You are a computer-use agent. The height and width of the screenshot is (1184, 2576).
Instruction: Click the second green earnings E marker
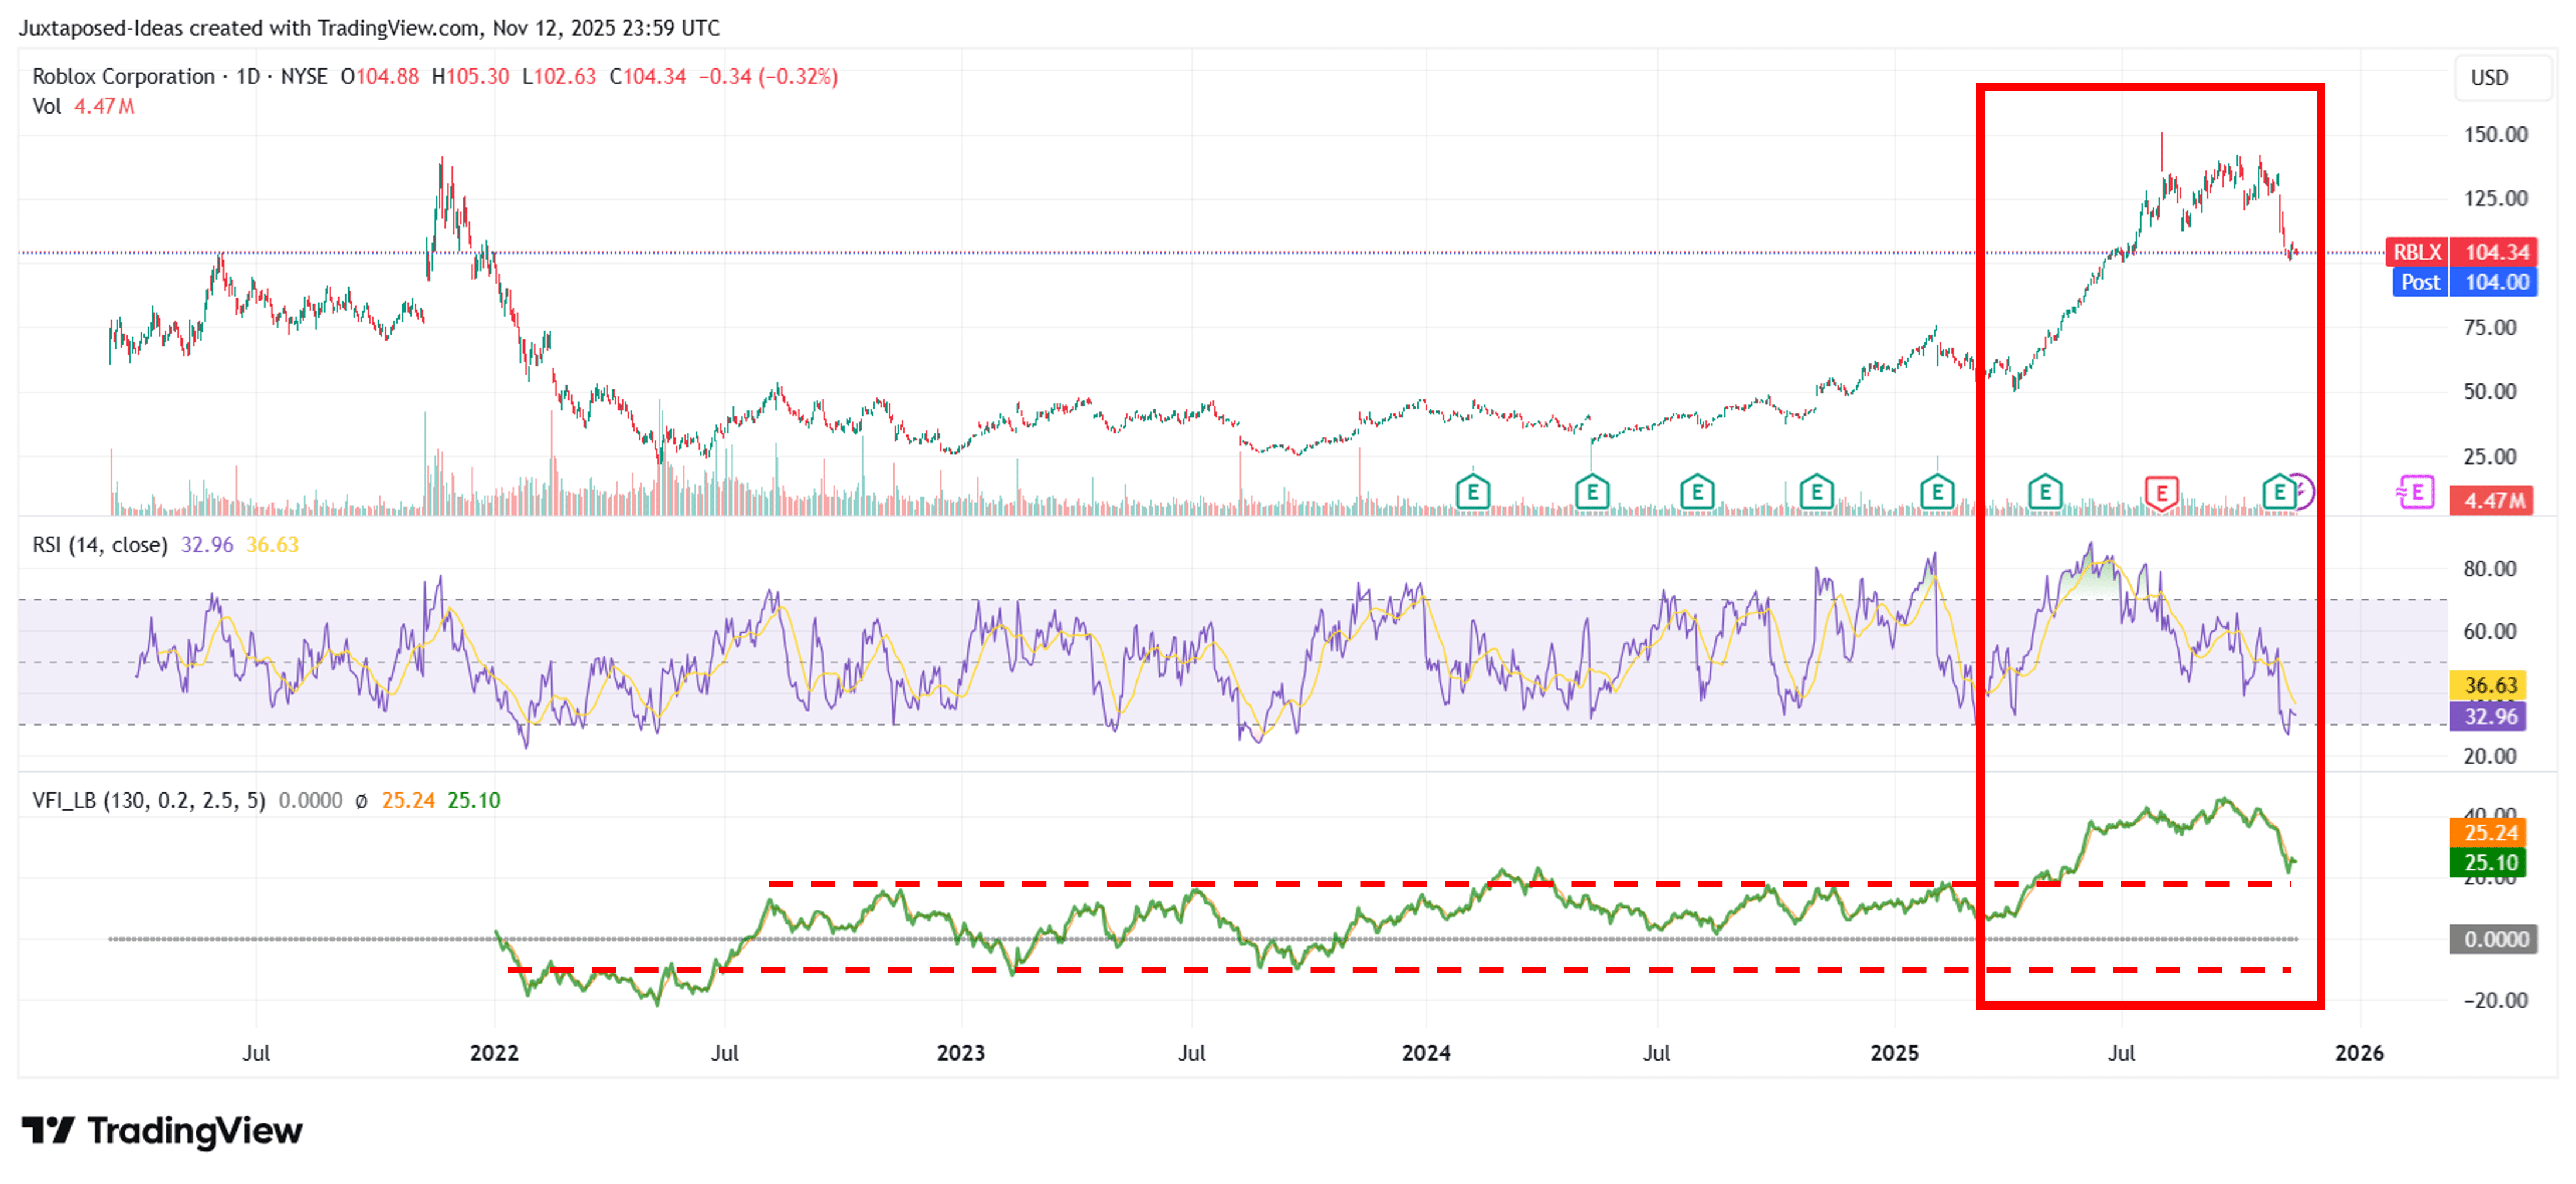tap(1592, 492)
